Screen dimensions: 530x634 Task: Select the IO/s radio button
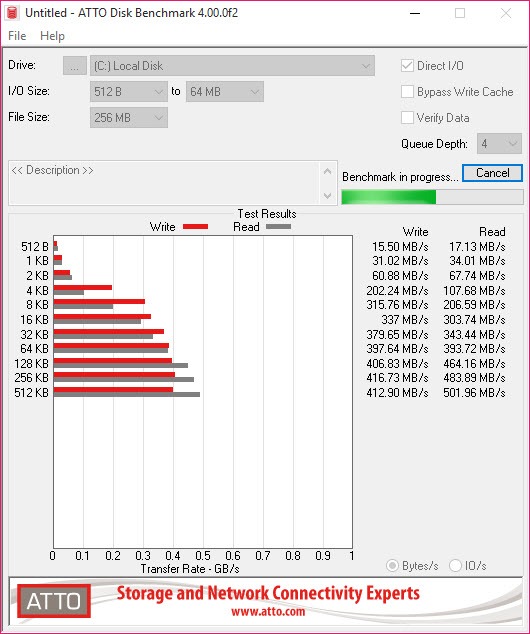(x=455, y=566)
